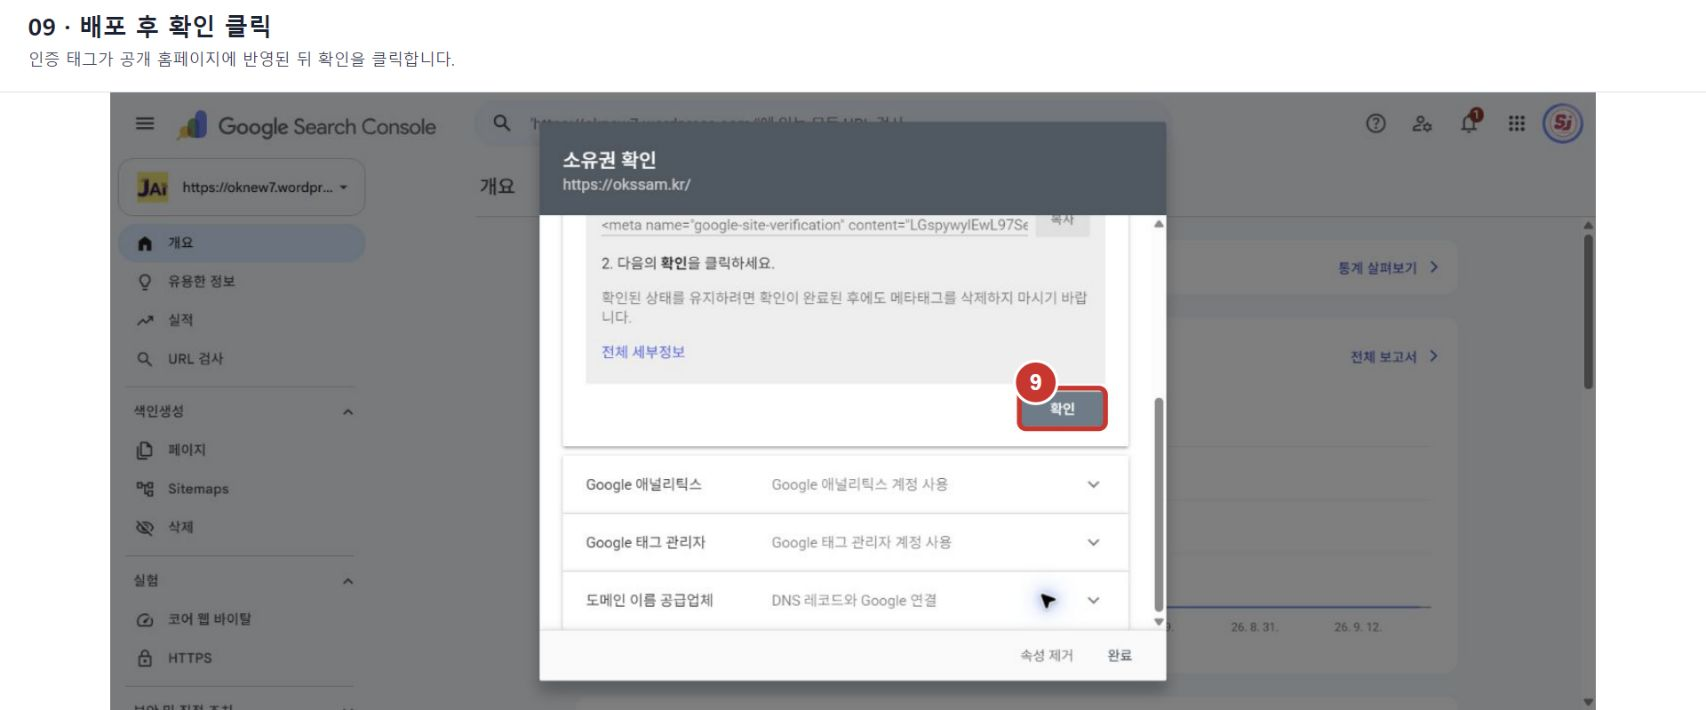Screen dimensions: 1706x710
Task: Click the home icon beside 개요
Action: pos(145,243)
